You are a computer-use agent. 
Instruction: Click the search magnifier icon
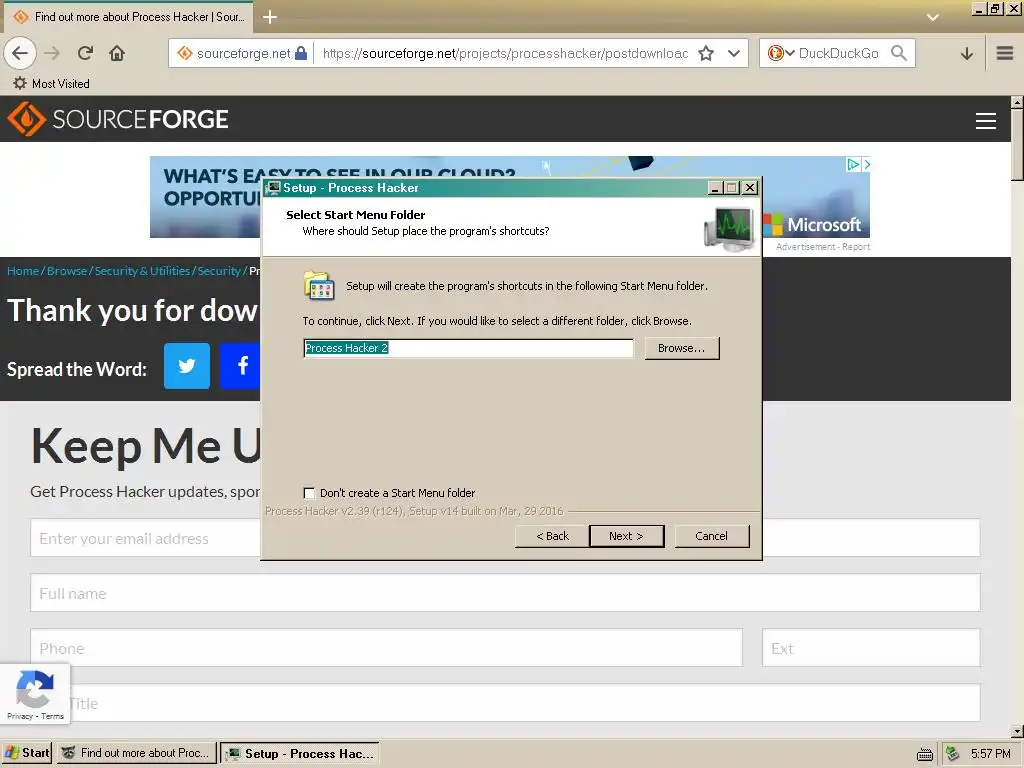pos(899,53)
